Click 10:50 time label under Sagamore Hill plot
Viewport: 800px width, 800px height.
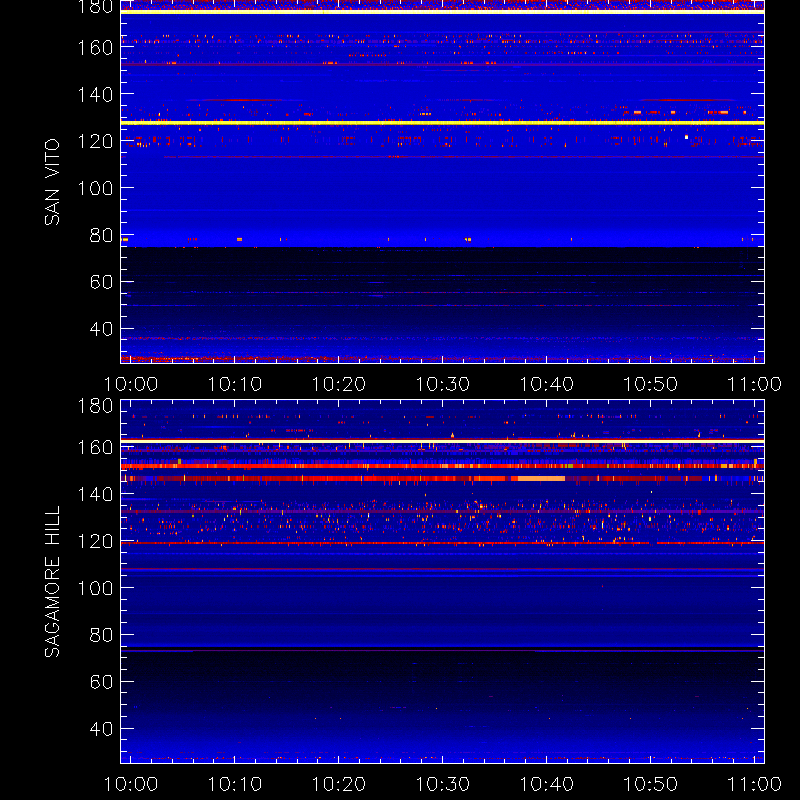[x=651, y=784]
